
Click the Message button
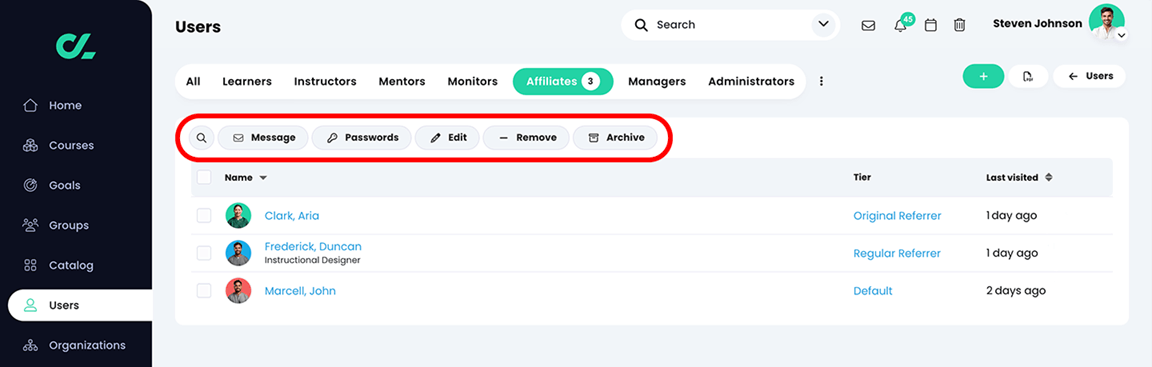[263, 137]
